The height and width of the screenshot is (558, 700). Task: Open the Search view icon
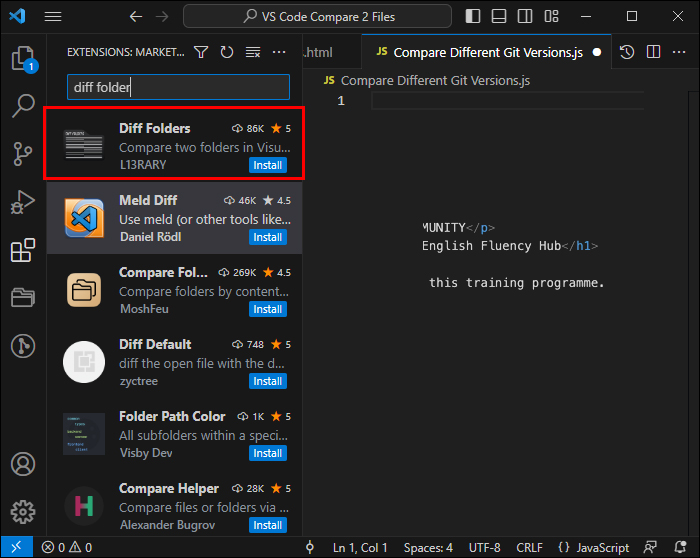[x=23, y=105]
